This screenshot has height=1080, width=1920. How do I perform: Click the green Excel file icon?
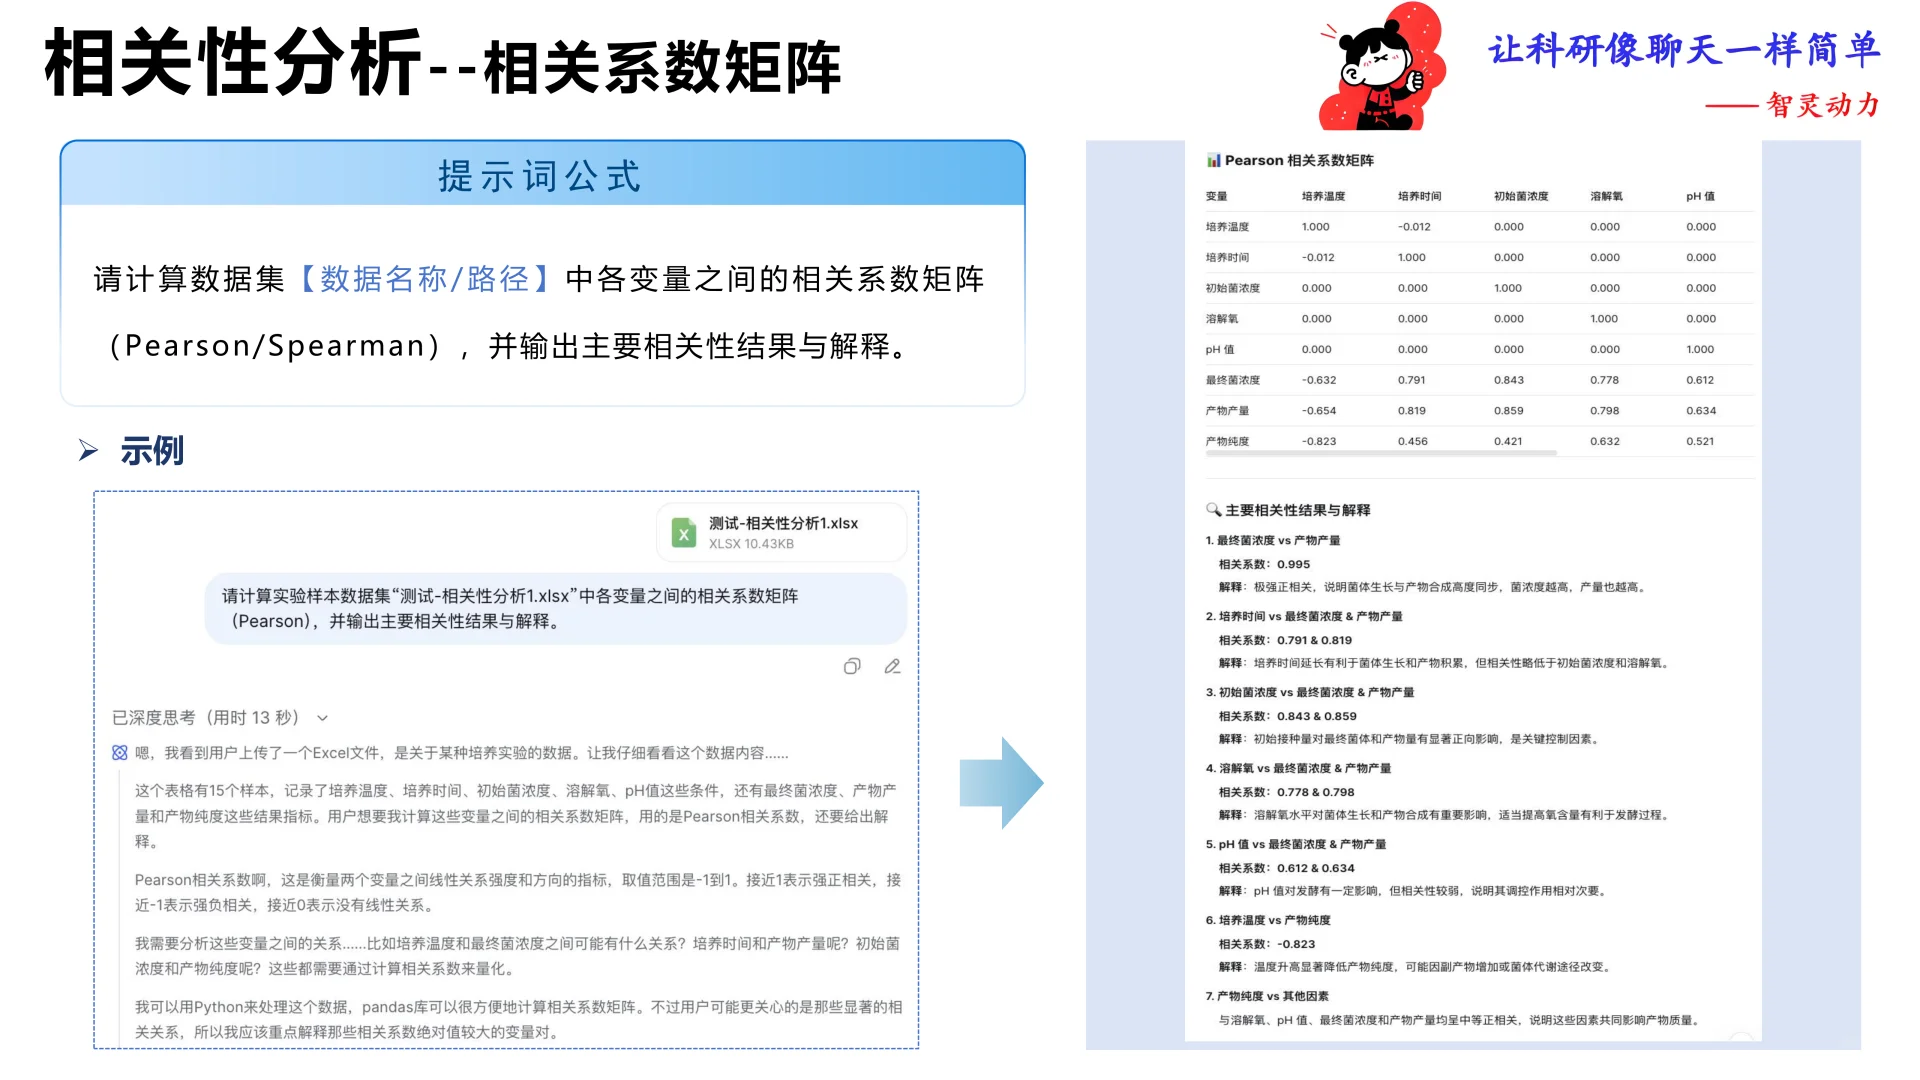click(684, 533)
